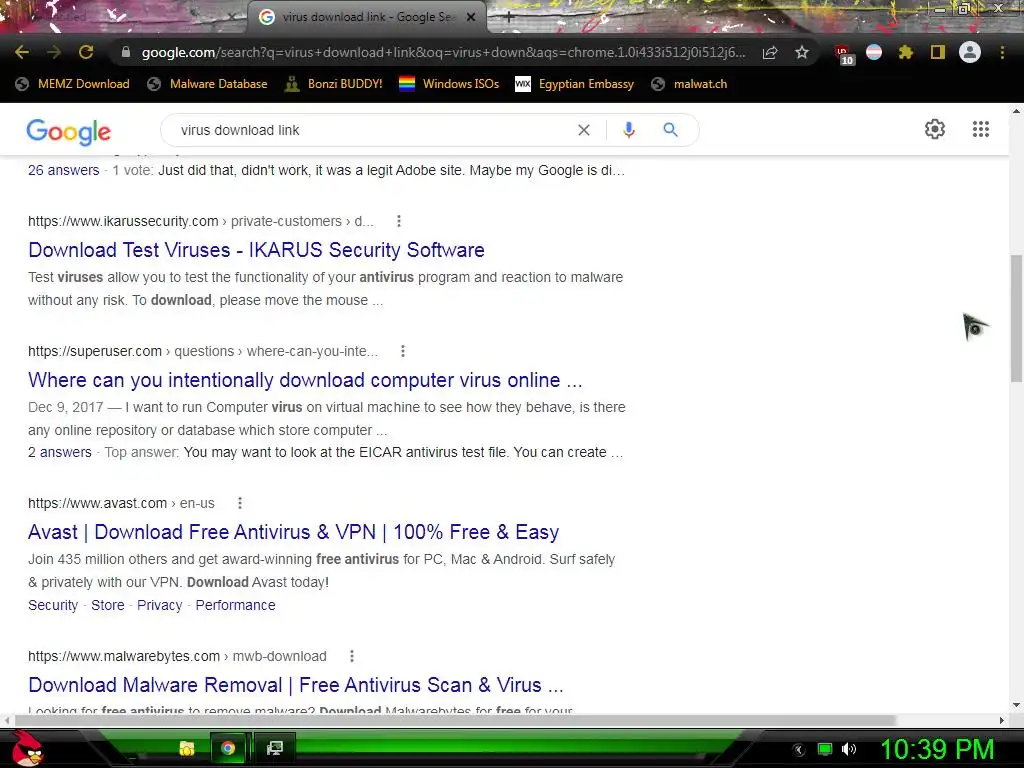Screen dimensions: 1024x768
Task: Open the monitor app on taskbar
Action: tap(274, 748)
